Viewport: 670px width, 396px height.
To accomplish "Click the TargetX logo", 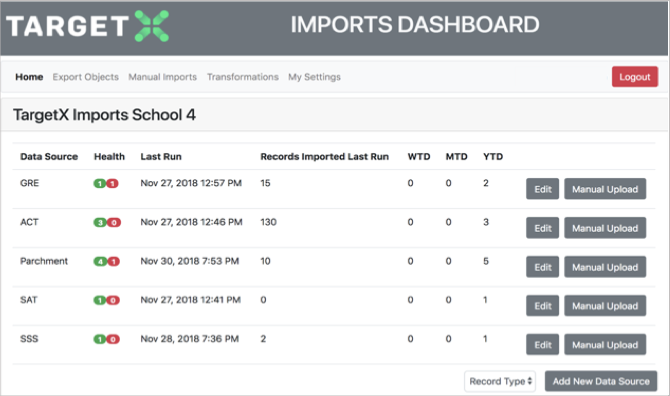I will point(88,26).
